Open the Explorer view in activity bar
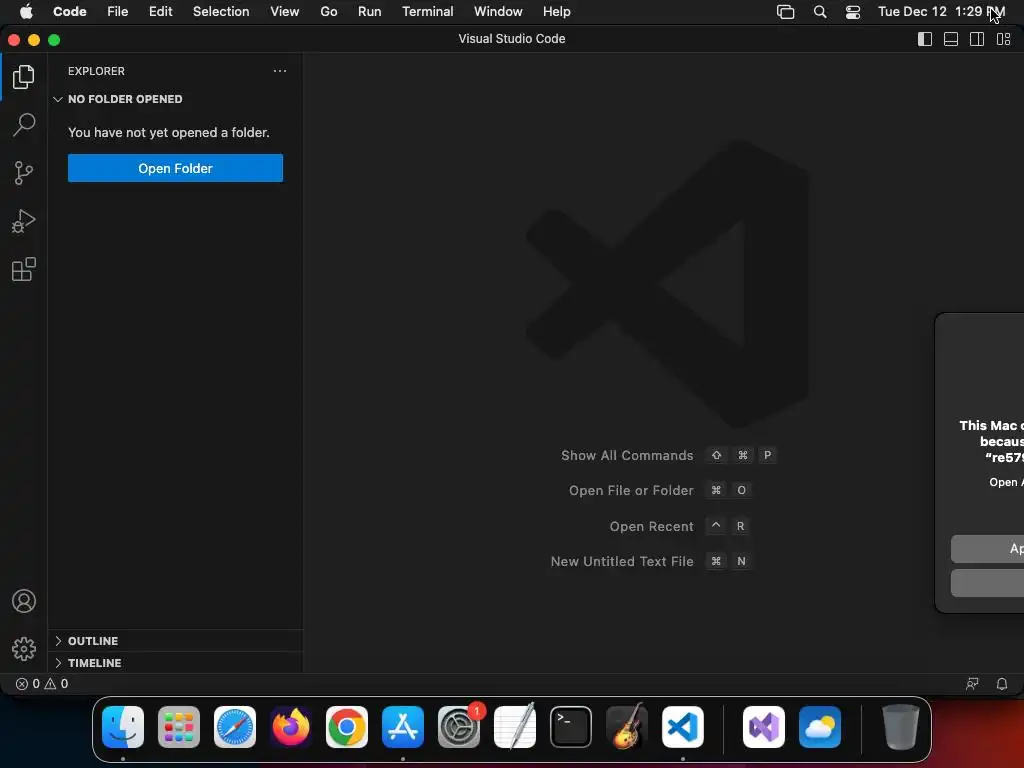Image resolution: width=1024 pixels, height=768 pixels. (24, 77)
